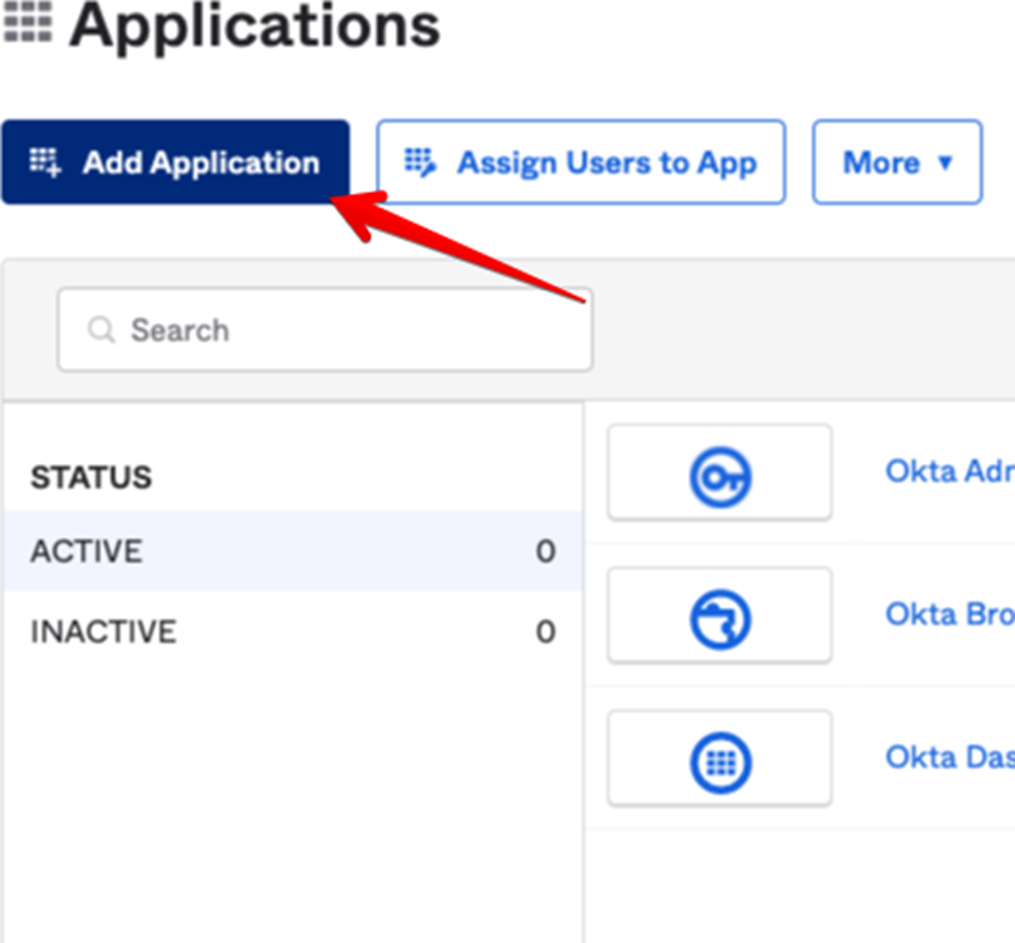The width and height of the screenshot is (1015, 943).
Task: Open the Okta Browser application link
Action: coord(948,613)
